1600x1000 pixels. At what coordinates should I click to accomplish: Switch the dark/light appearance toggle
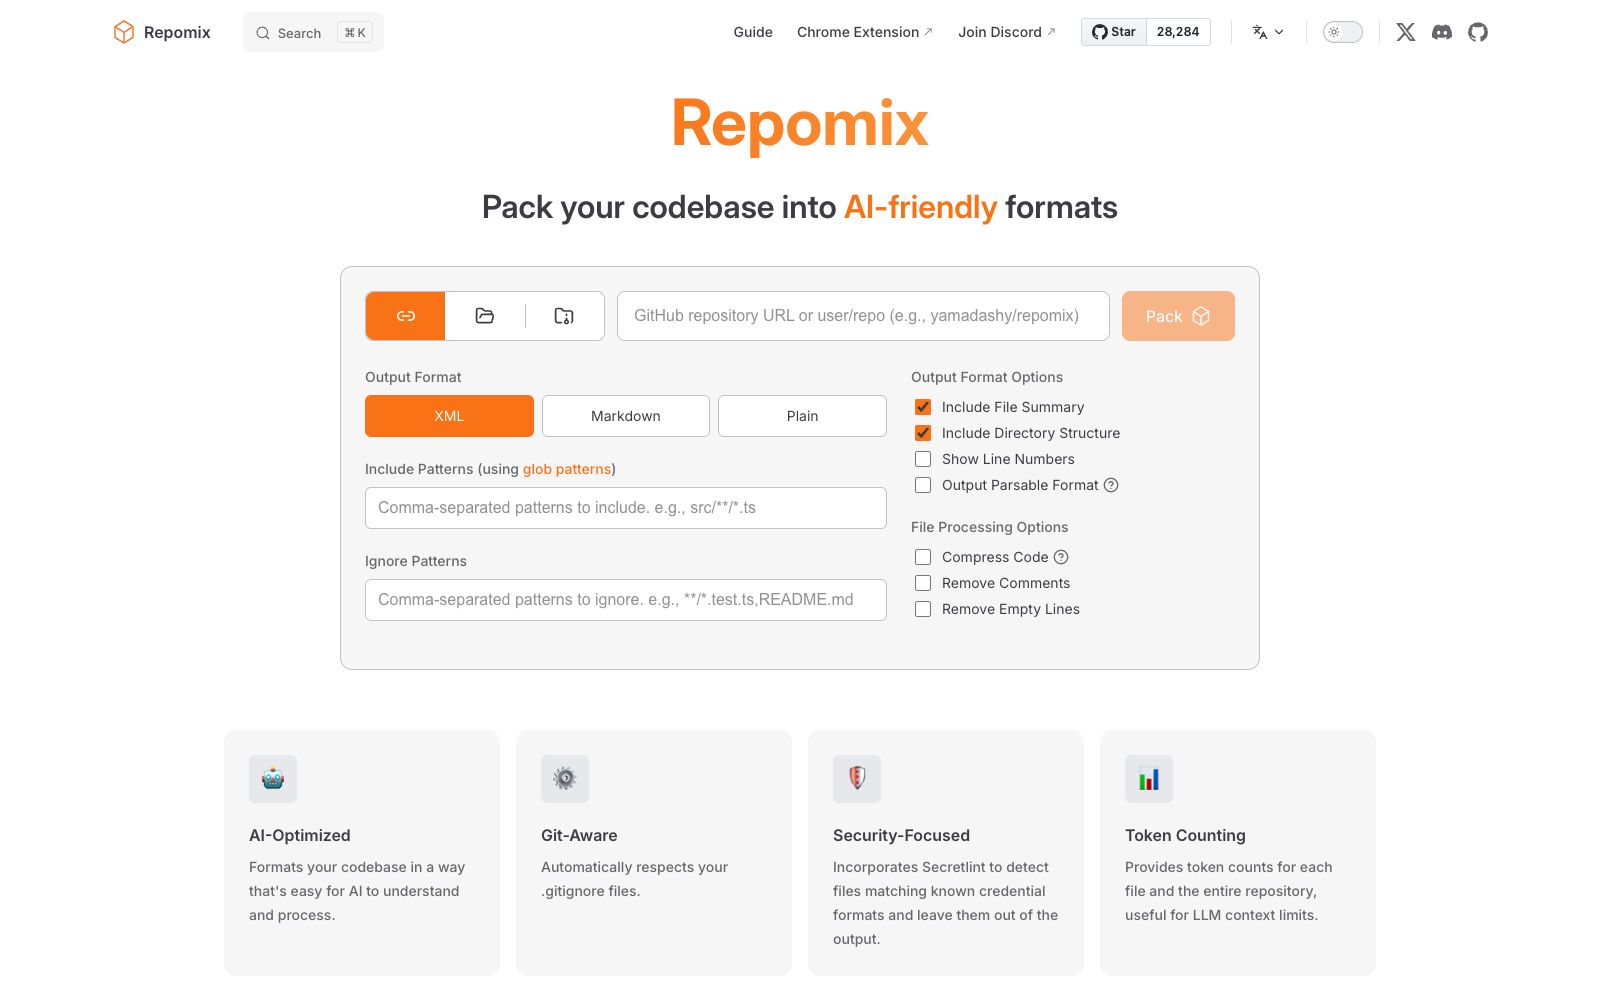coord(1343,32)
